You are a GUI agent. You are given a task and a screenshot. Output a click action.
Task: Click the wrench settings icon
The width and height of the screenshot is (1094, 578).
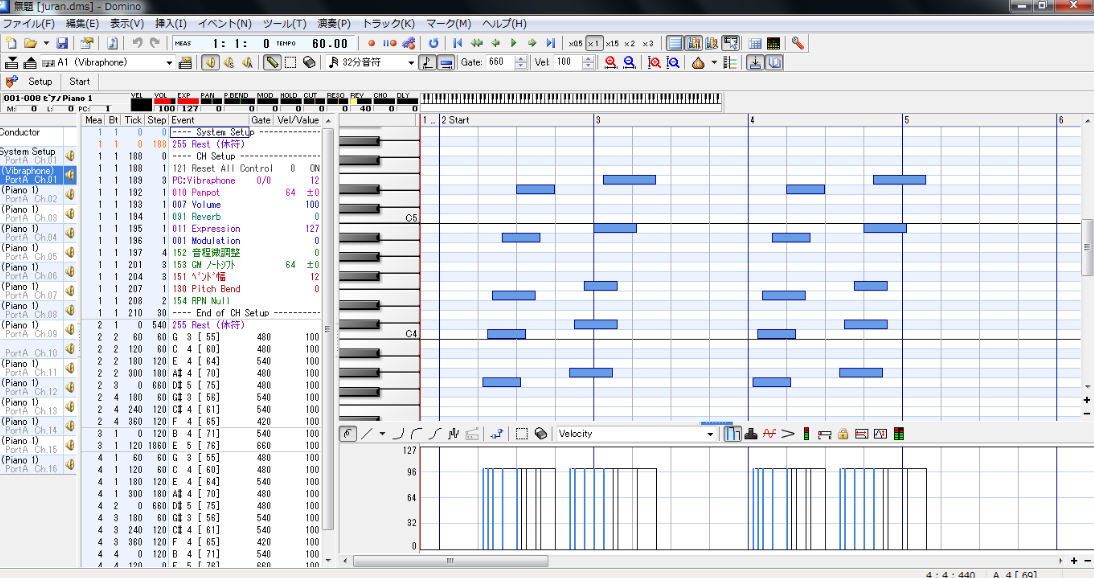(798, 43)
